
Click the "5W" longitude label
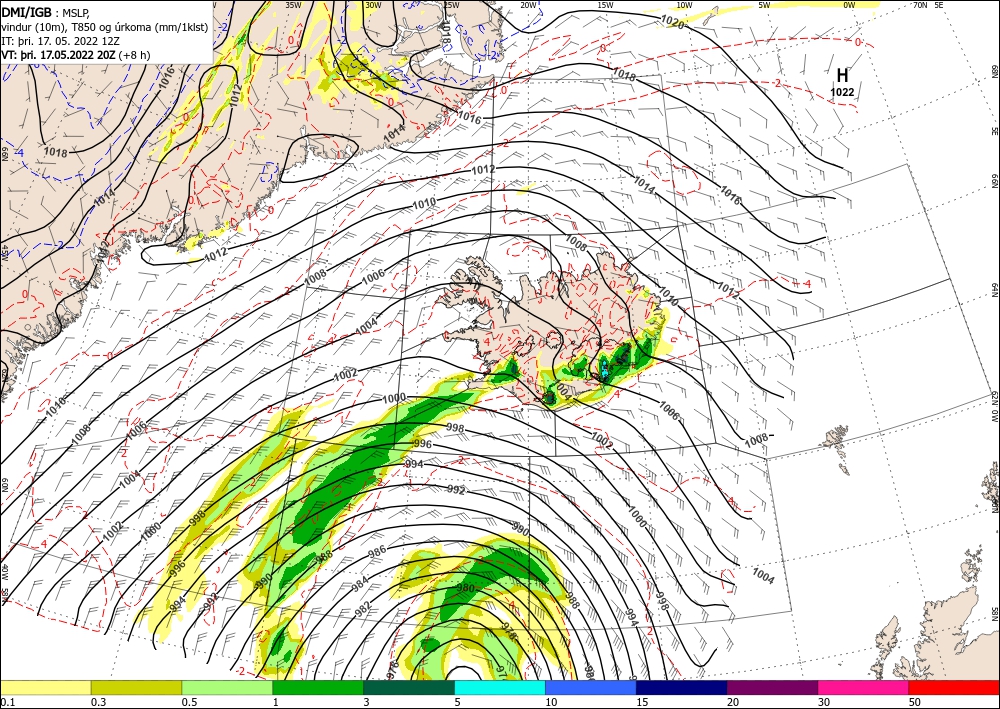pos(765,5)
